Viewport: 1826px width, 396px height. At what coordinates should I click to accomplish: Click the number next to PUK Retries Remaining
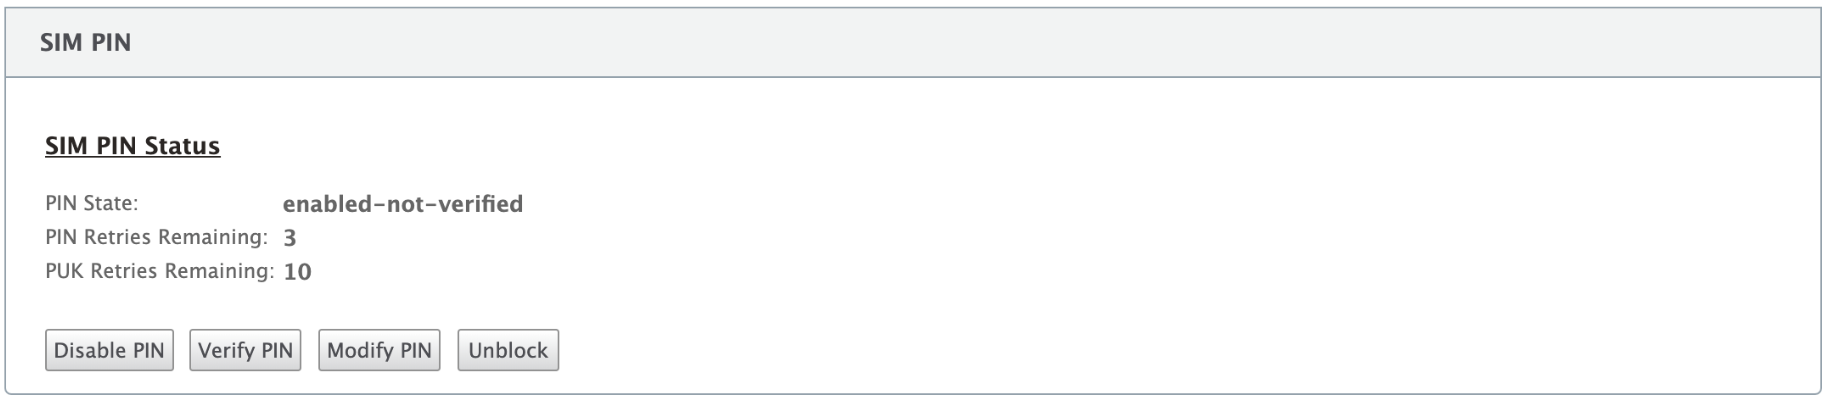point(297,272)
